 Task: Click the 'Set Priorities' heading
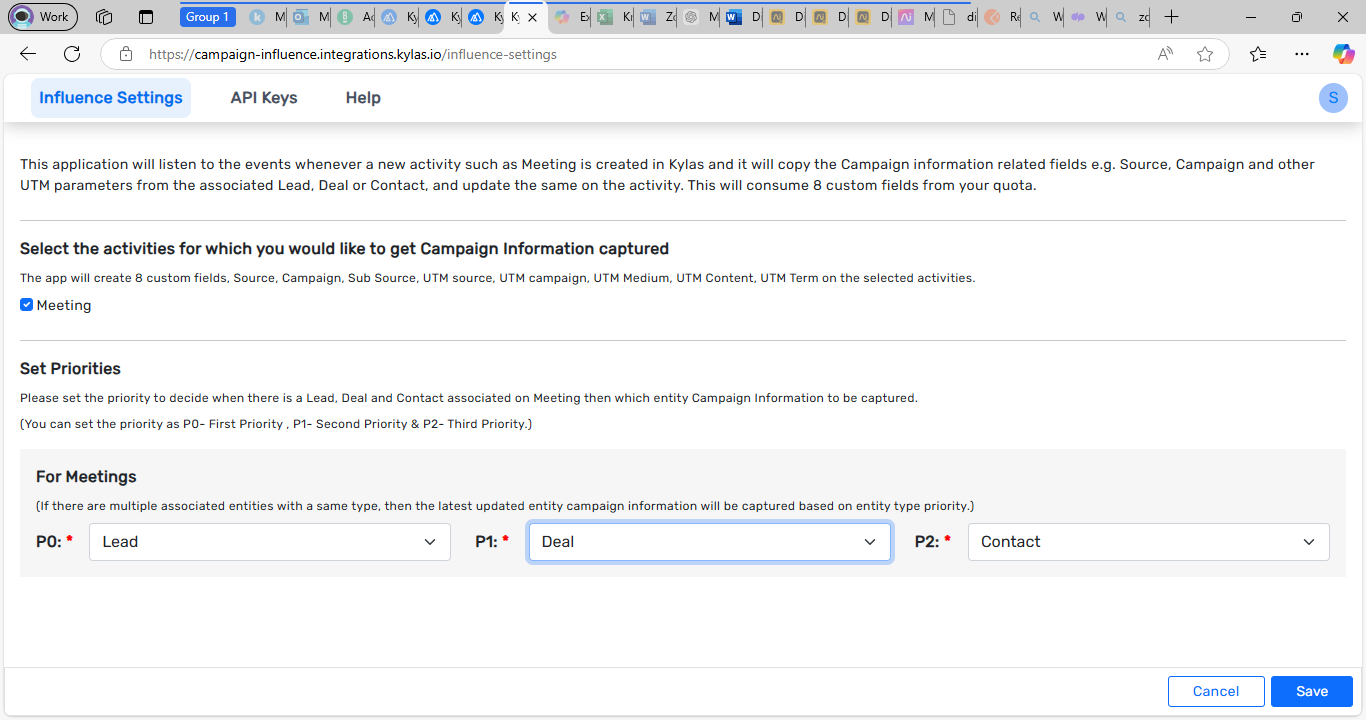coord(70,369)
